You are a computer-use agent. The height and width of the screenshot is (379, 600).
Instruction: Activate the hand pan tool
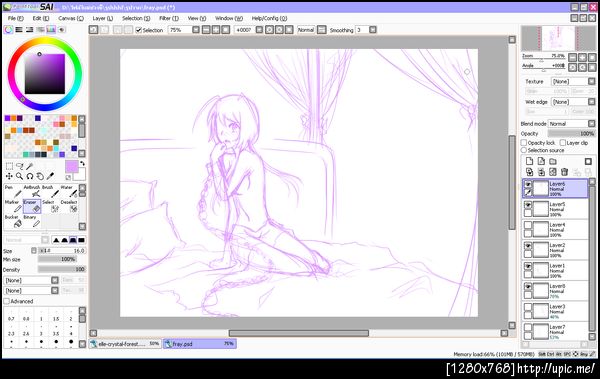click(40, 176)
